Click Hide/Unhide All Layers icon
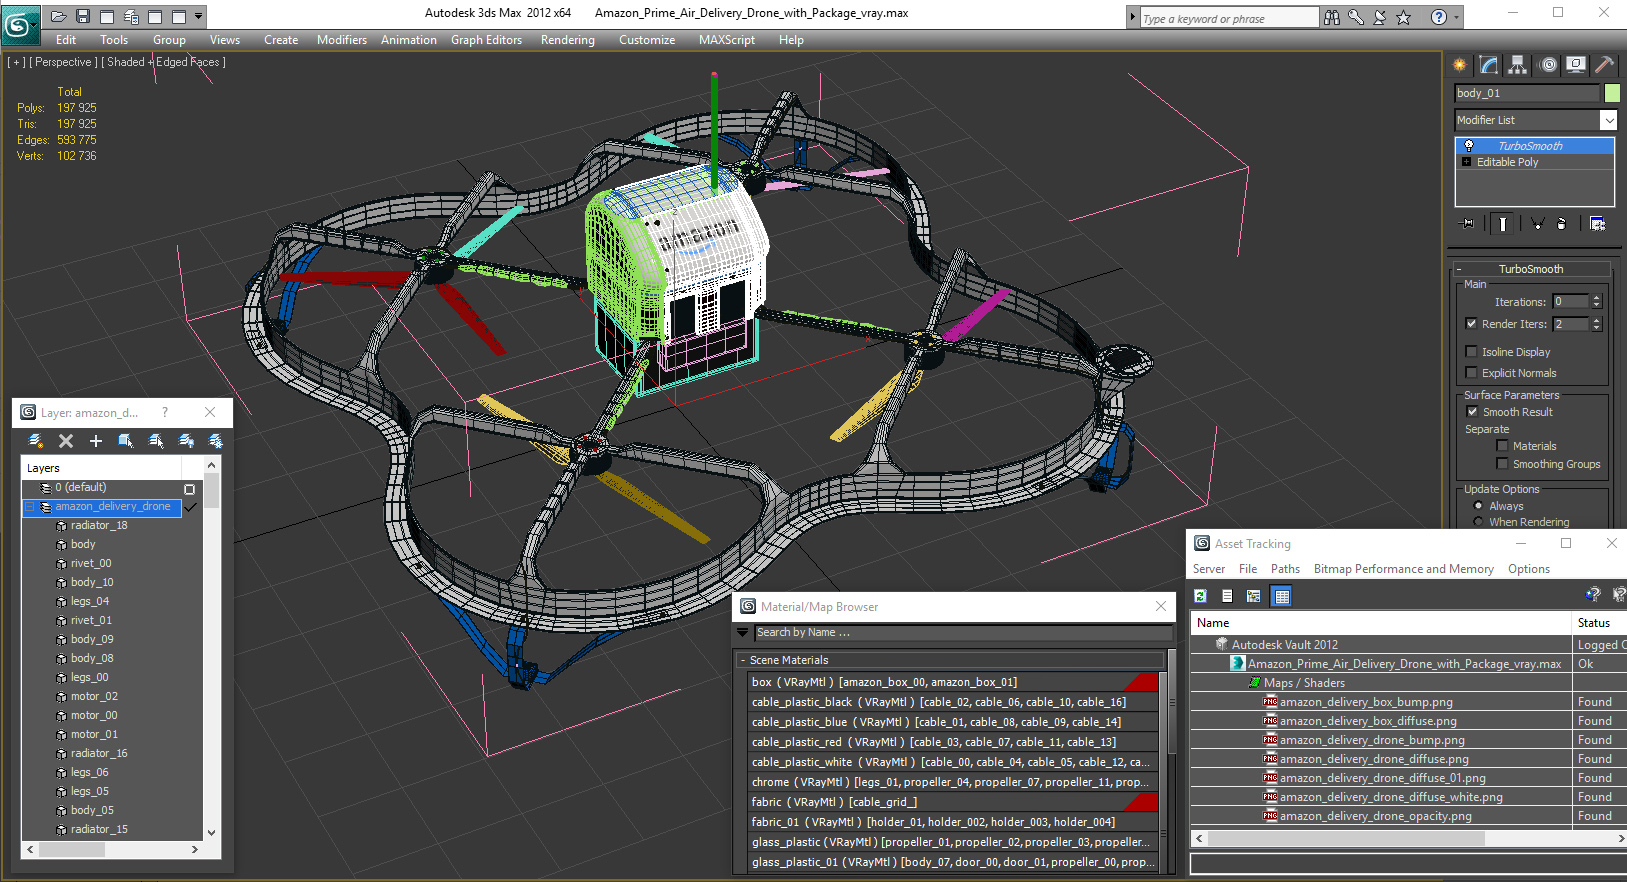The height and width of the screenshot is (882, 1627). pyautogui.click(x=186, y=441)
